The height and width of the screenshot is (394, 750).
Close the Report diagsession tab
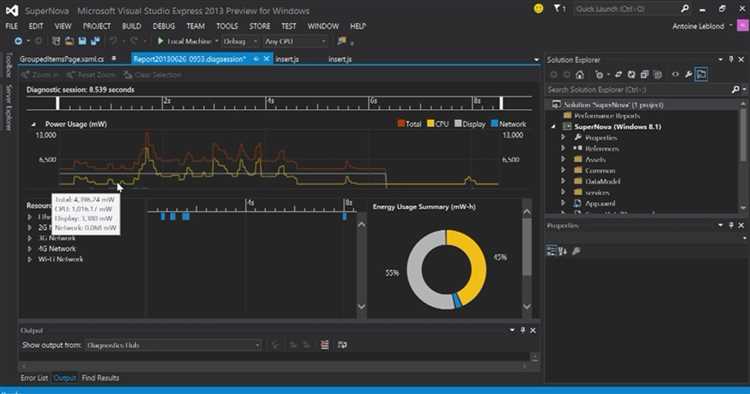point(266,59)
